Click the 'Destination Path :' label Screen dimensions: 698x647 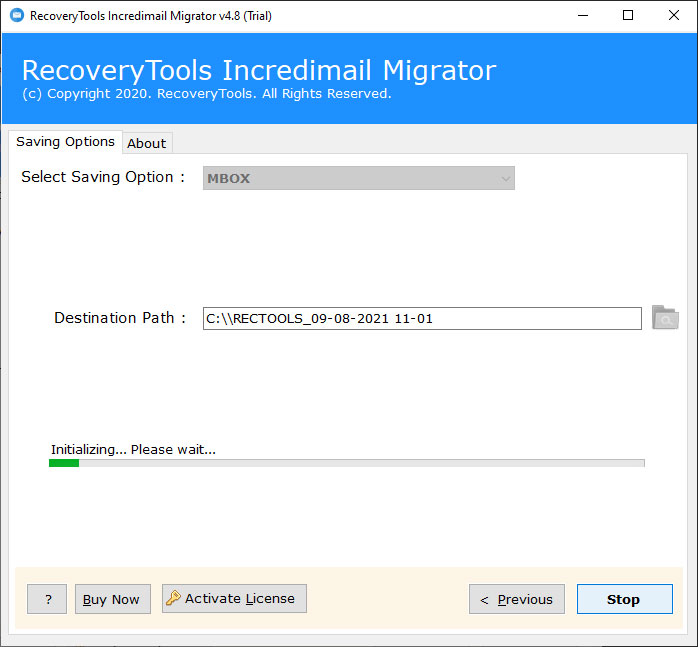(x=120, y=317)
